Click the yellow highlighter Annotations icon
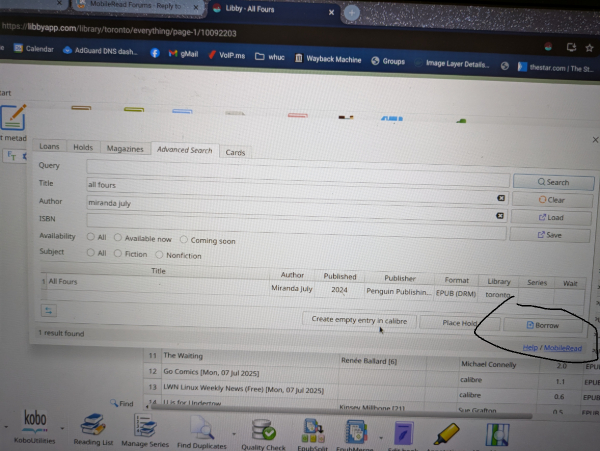 click(x=447, y=433)
